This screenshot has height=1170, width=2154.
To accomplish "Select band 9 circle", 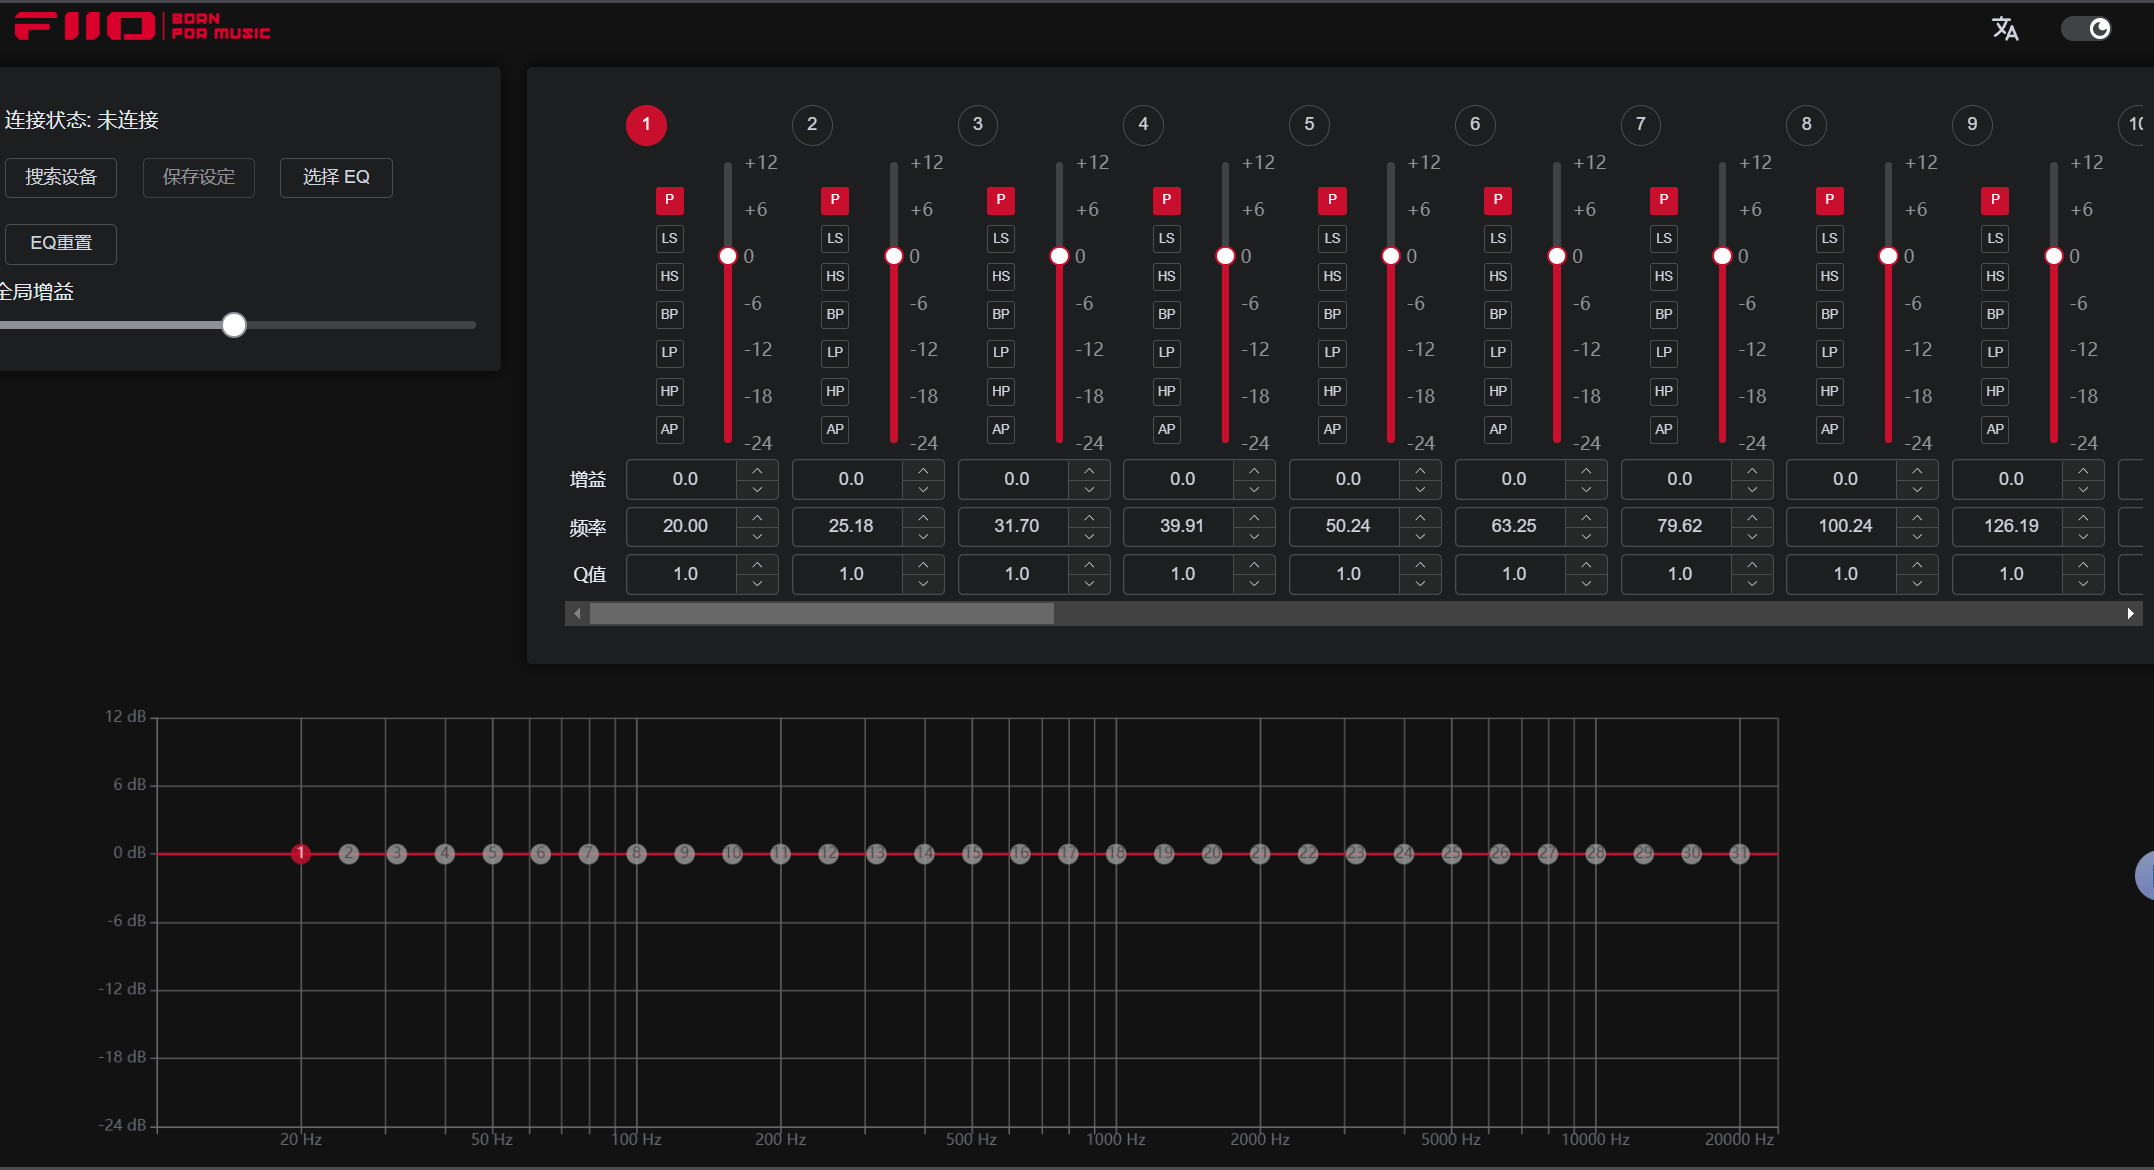I will click(1972, 124).
